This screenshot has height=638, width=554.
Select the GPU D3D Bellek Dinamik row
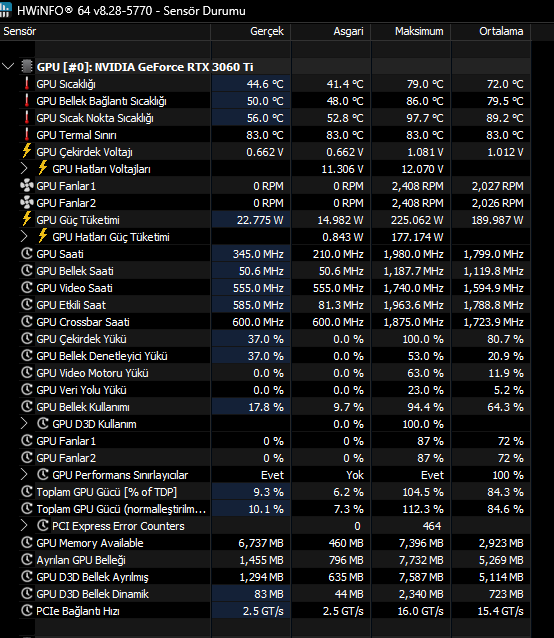[274, 594]
